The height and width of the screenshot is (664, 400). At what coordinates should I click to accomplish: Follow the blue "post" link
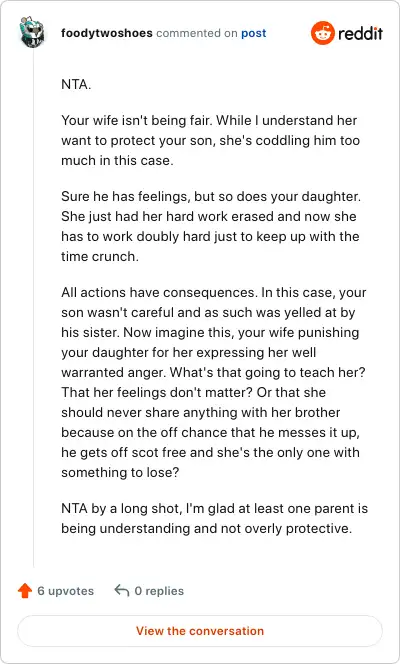[254, 33]
